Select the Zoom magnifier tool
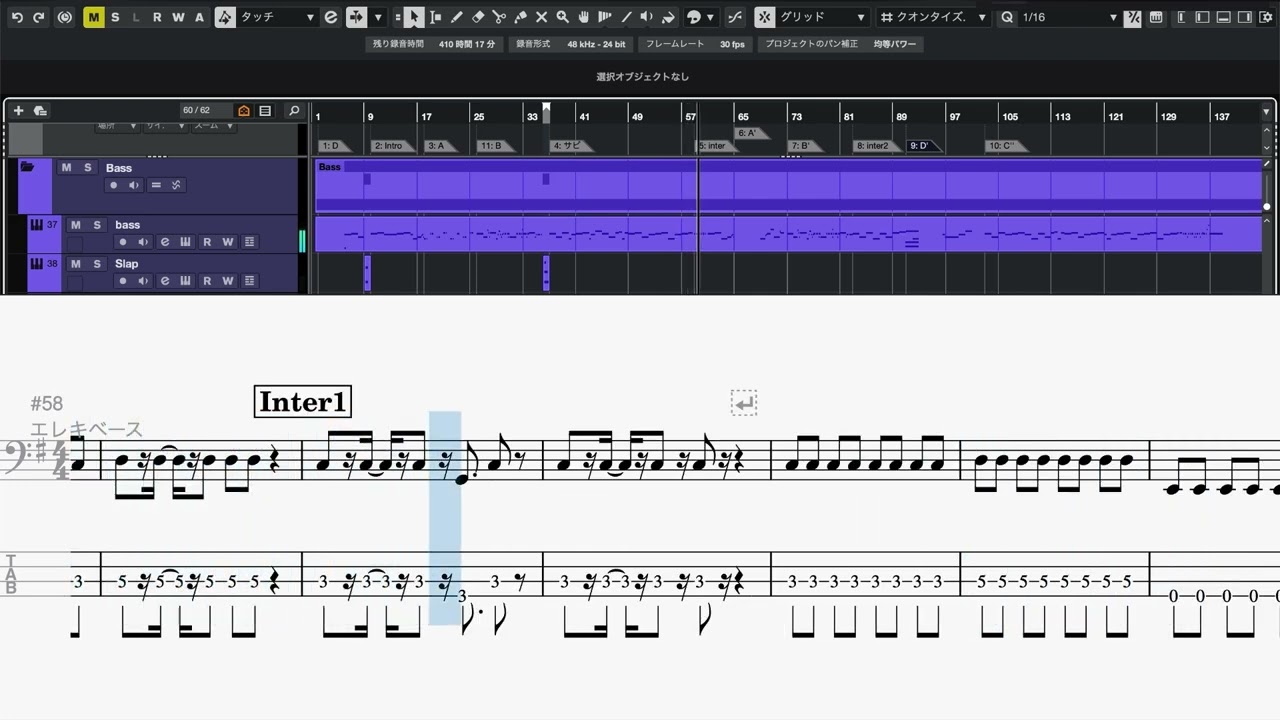This screenshot has width=1280, height=720. pos(562,17)
